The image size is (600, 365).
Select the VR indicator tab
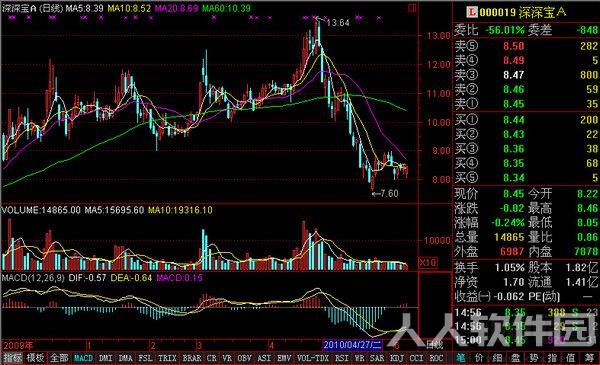pyautogui.click(x=227, y=358)
